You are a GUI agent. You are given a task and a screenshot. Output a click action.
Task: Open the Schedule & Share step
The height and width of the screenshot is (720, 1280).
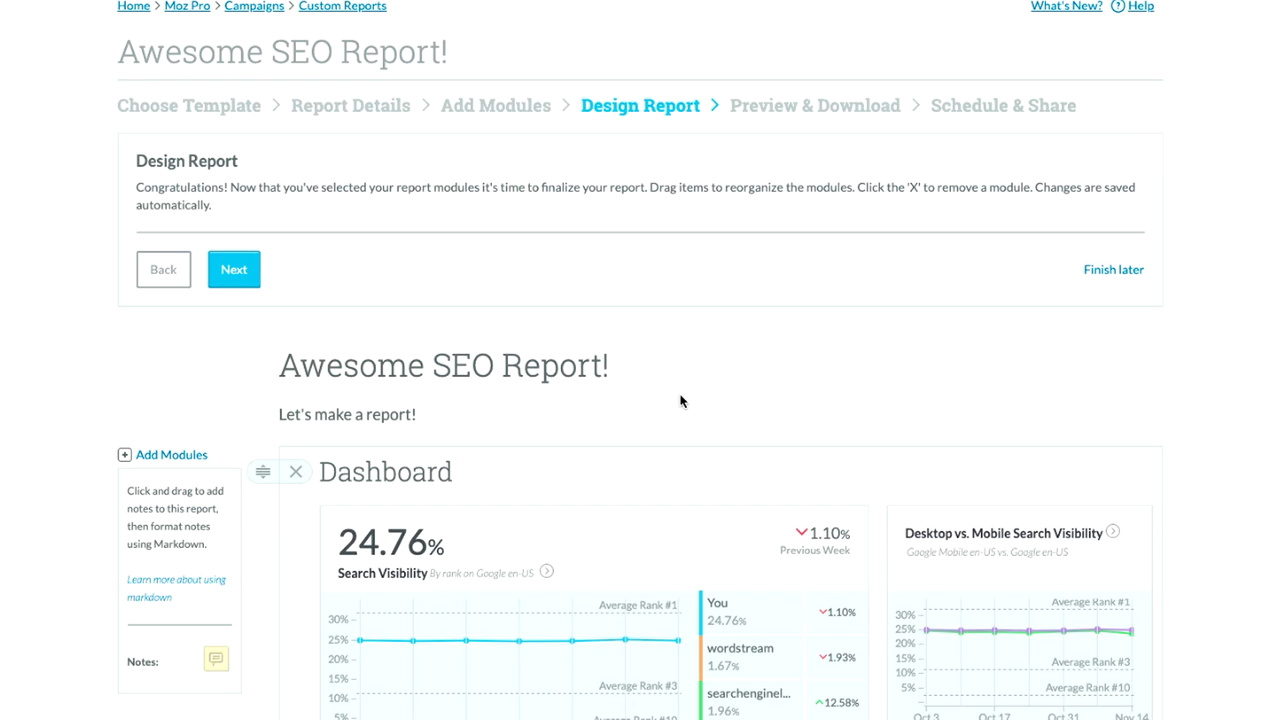pos(1003,106)
